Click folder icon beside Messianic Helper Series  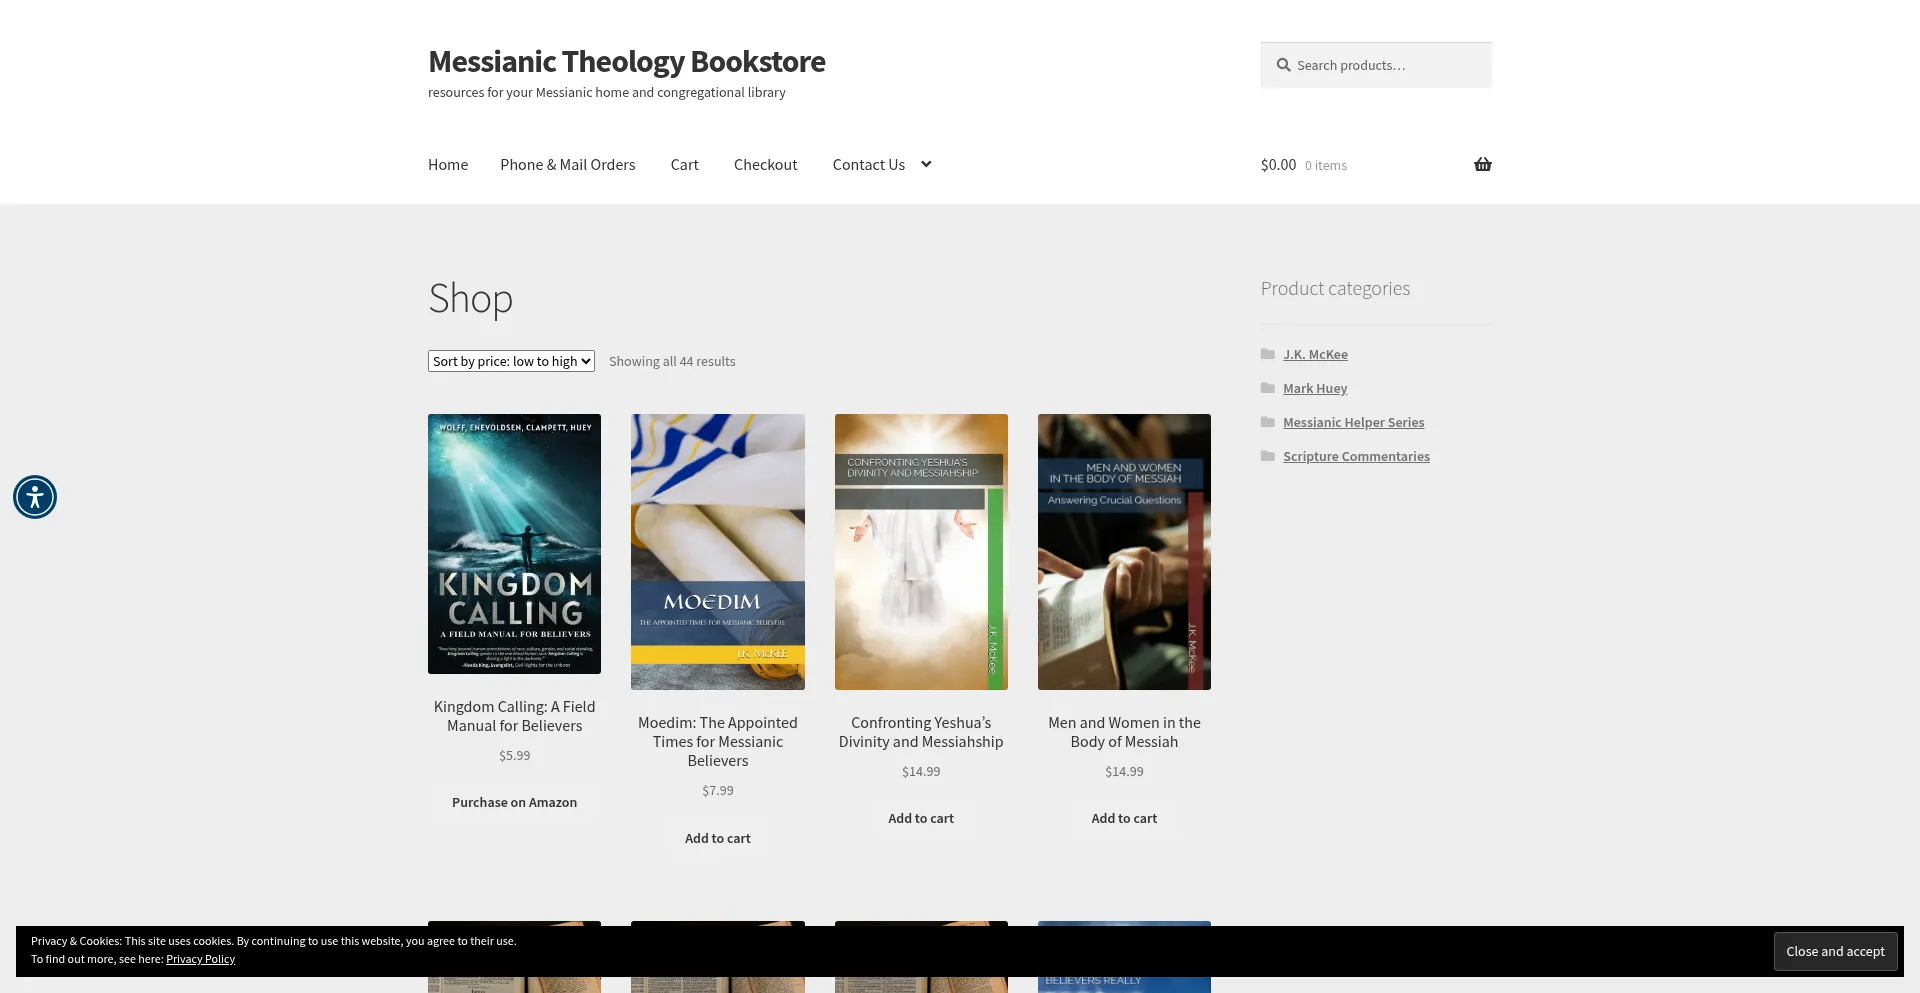tap(1268, 422)
